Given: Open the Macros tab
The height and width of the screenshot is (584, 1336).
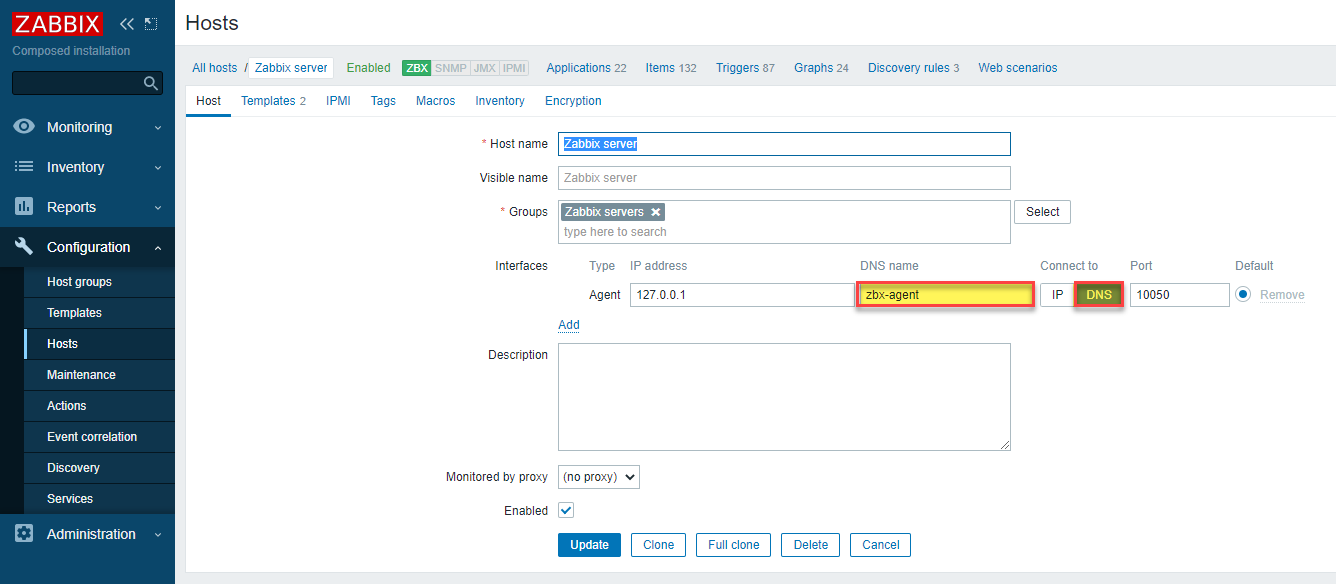Looking at the screenshot, I should click(x=435, y=101).
